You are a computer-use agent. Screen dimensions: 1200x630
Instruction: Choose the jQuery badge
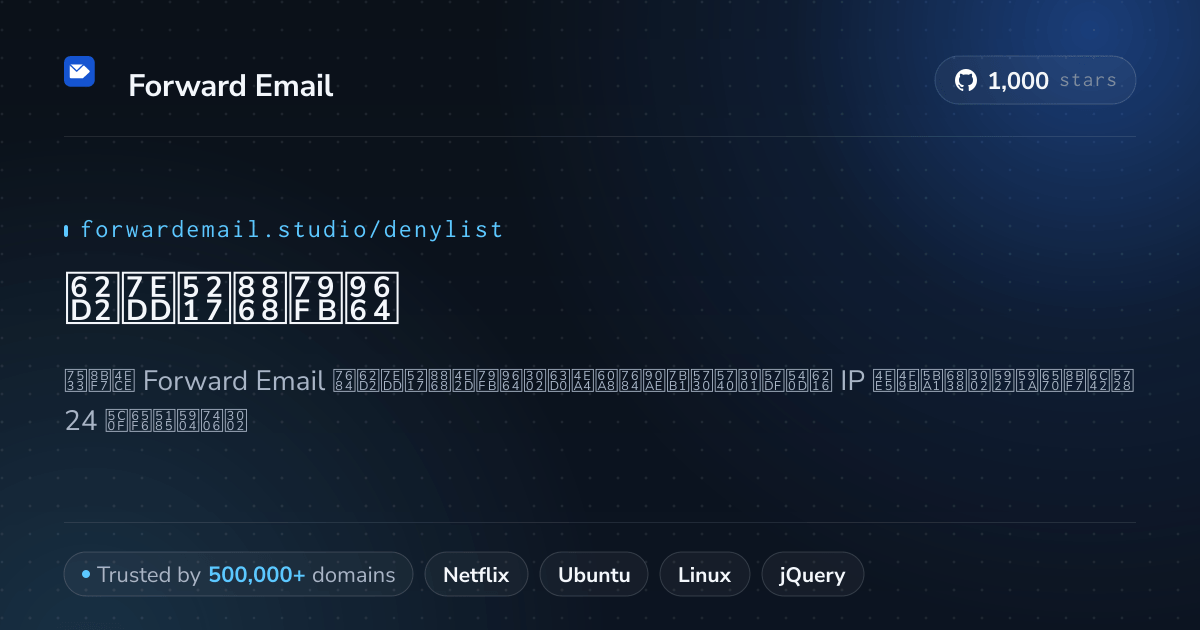pos(812,575)
